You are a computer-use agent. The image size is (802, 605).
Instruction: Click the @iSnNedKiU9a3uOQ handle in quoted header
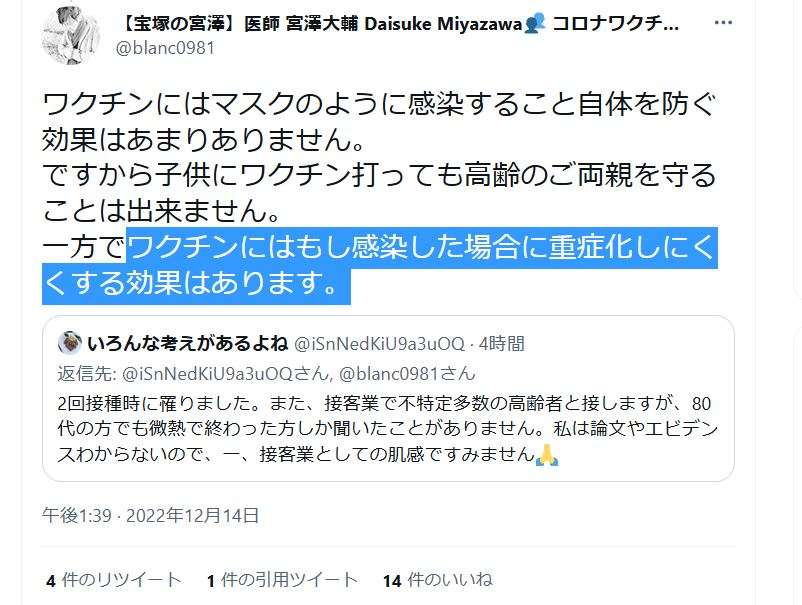(x=379, y=344)
